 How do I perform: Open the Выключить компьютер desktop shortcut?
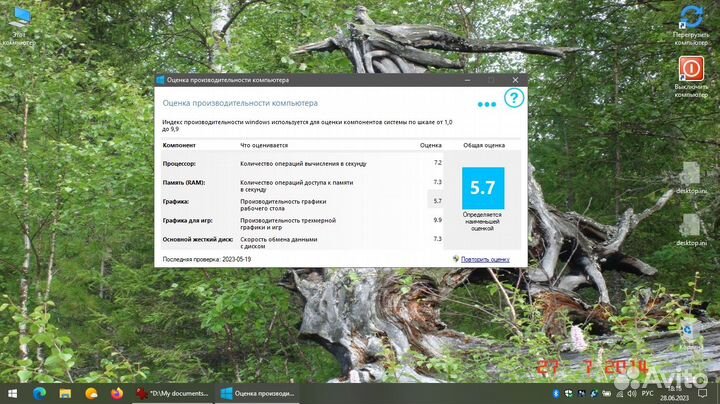tap(691, 77)
